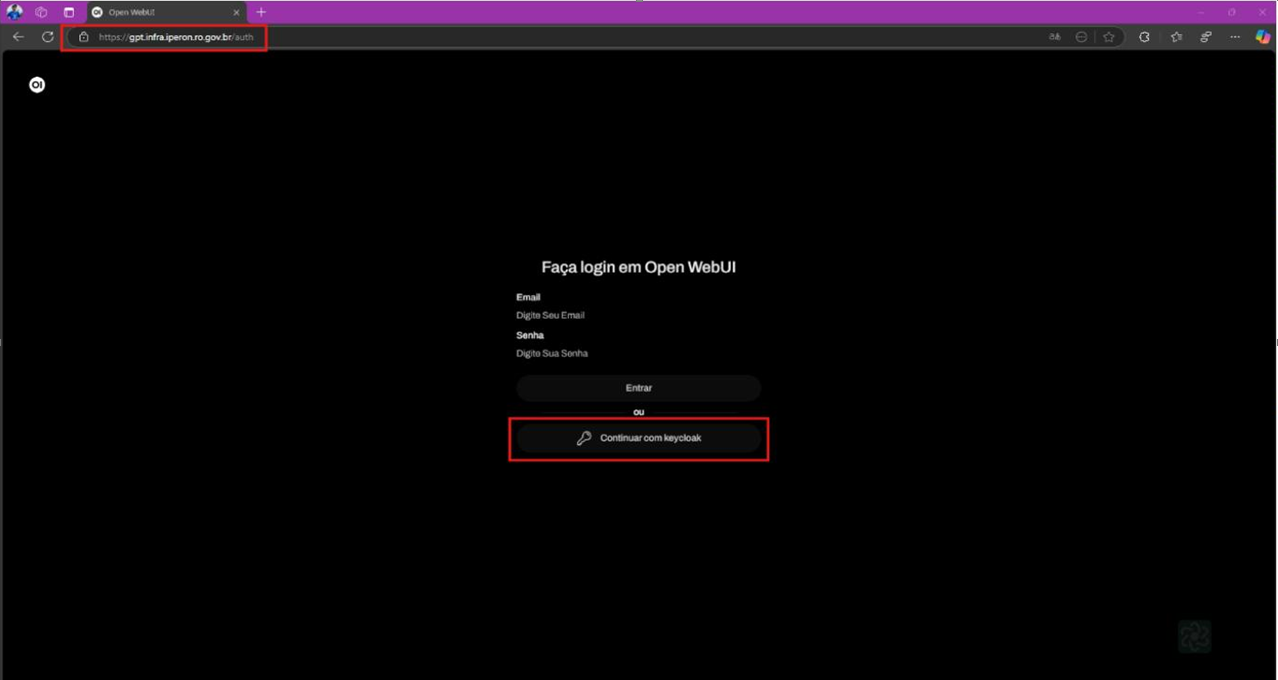Viewport: 1278px width, 680px height.
Task: Open the collections icon in toolbar
Action: (1206, 37)
